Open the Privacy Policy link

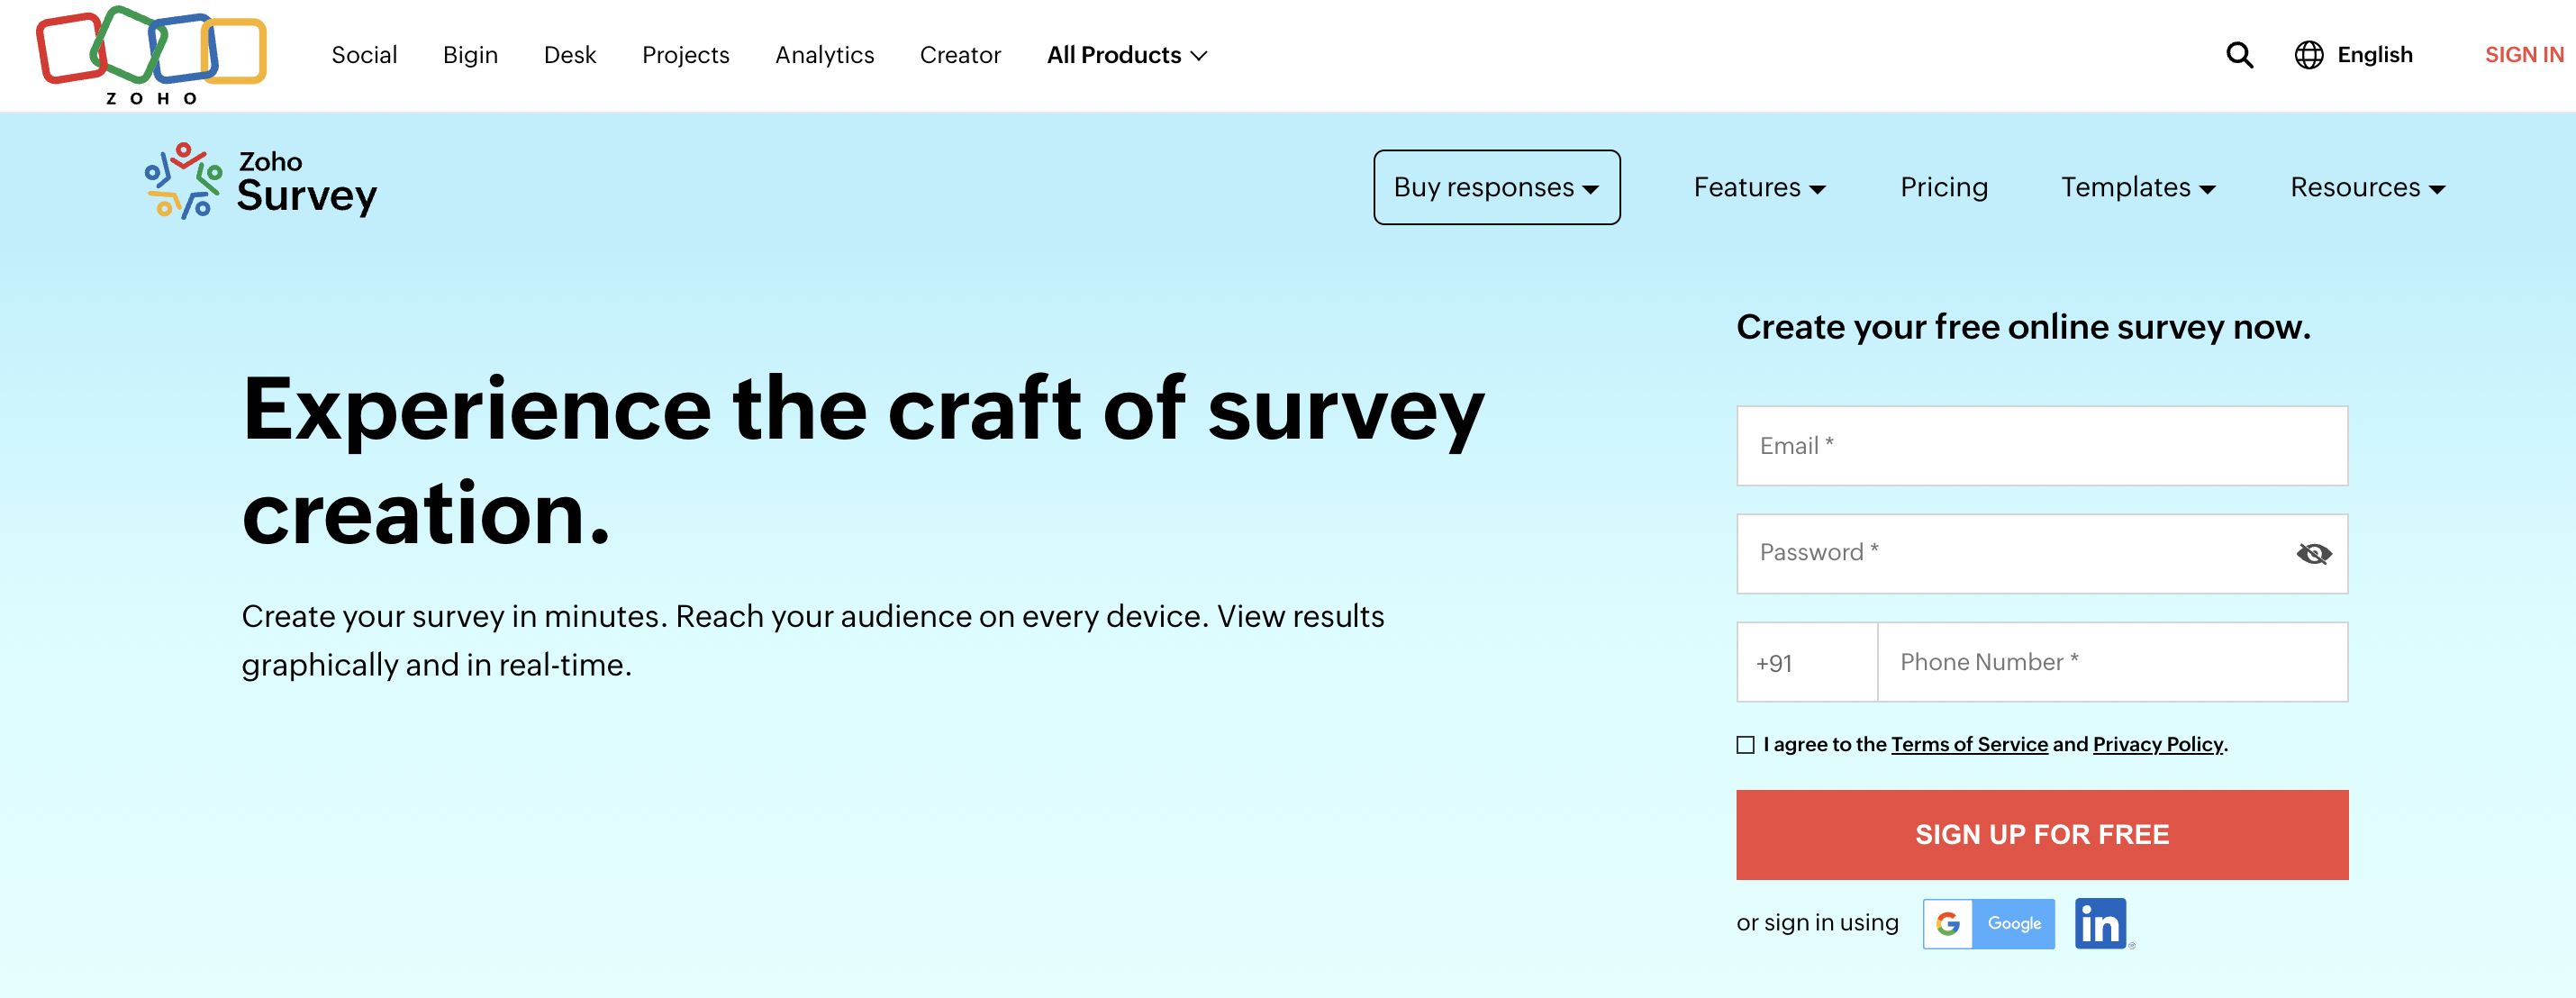point(2157,744)
